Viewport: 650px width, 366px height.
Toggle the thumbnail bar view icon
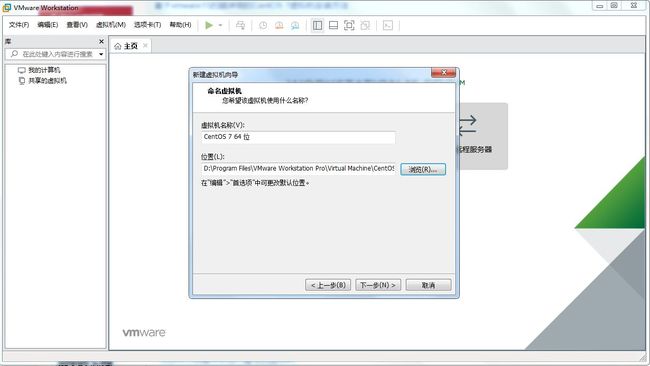333,25
